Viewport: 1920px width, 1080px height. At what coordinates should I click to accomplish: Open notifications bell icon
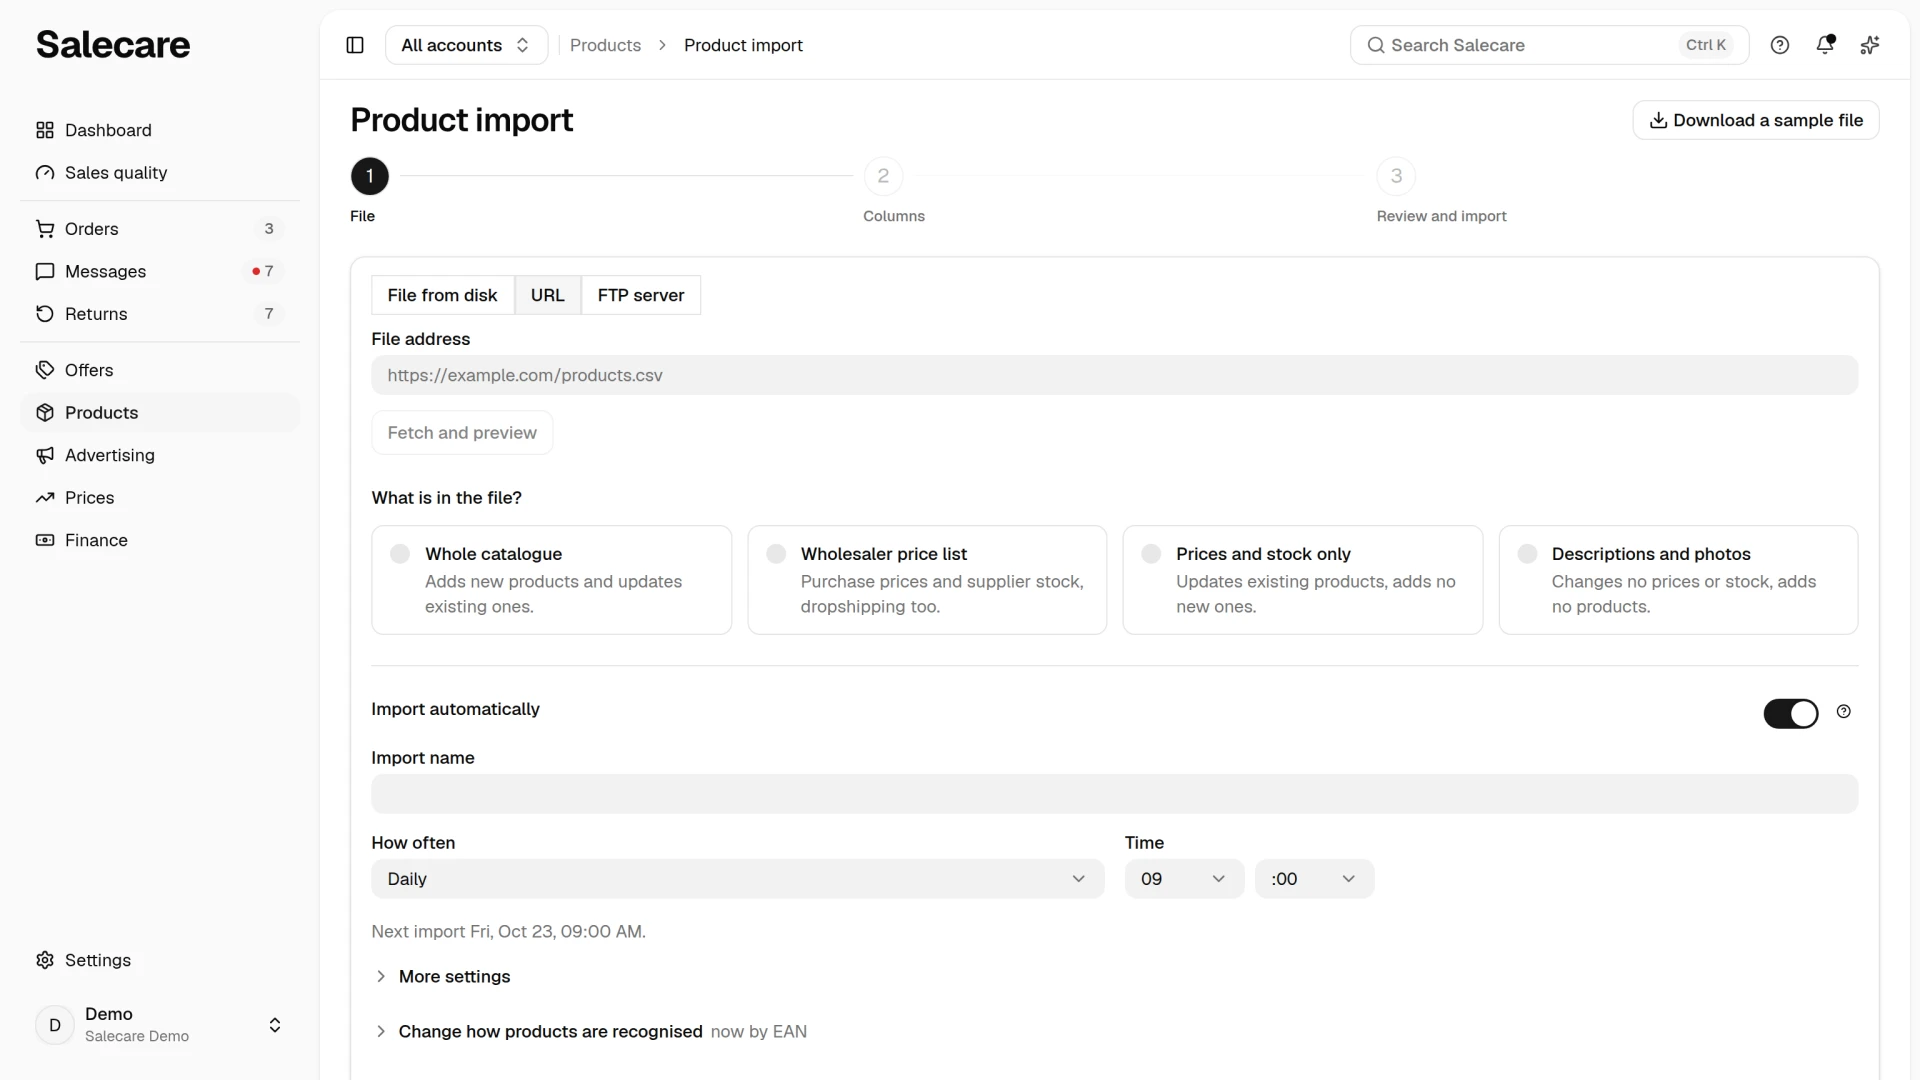(1825, 45)
